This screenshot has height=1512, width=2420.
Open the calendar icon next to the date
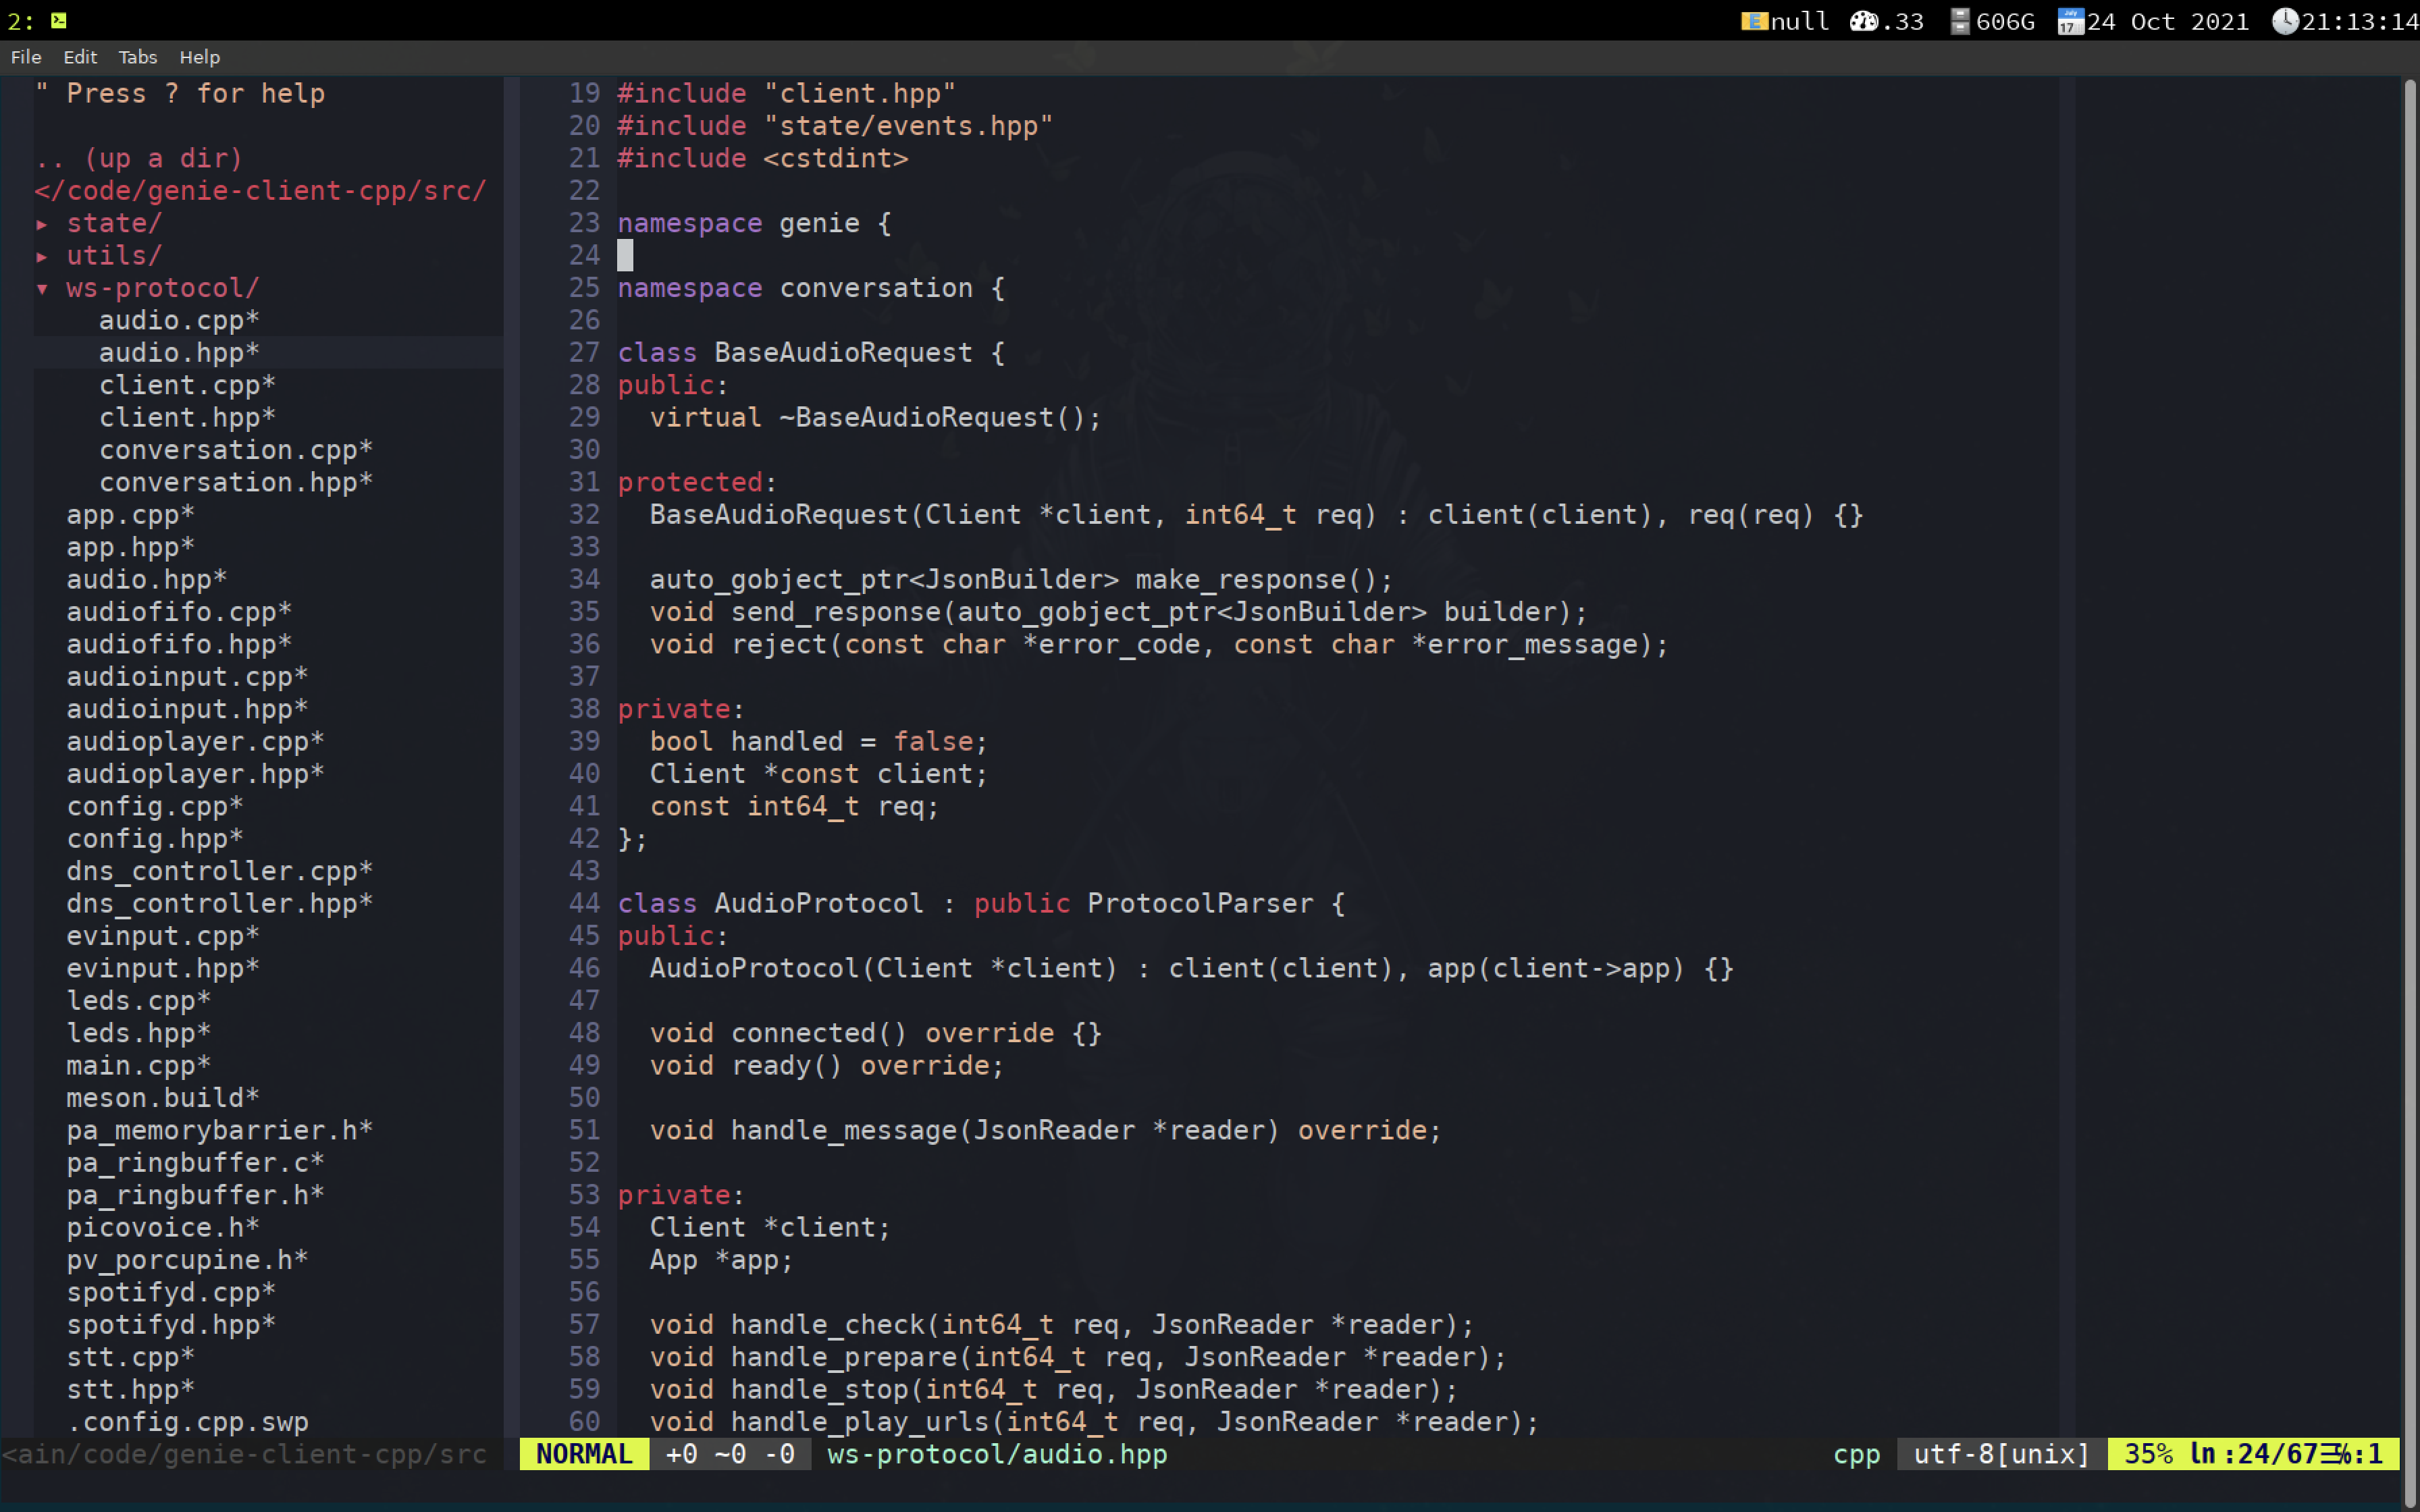point(2070,20)
